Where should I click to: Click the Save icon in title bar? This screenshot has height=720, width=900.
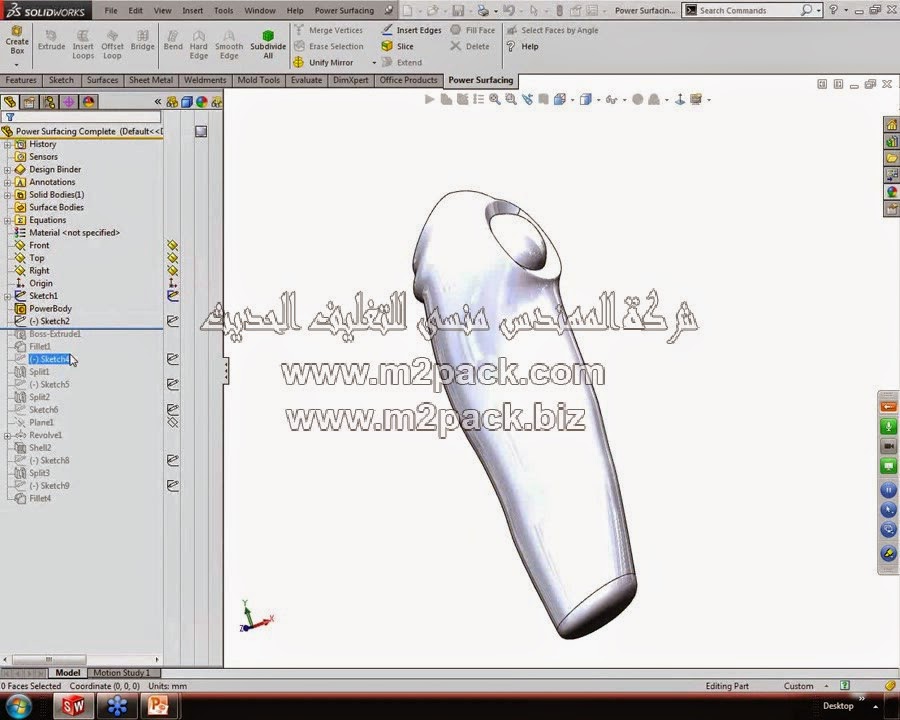click(x=458, y=10)
